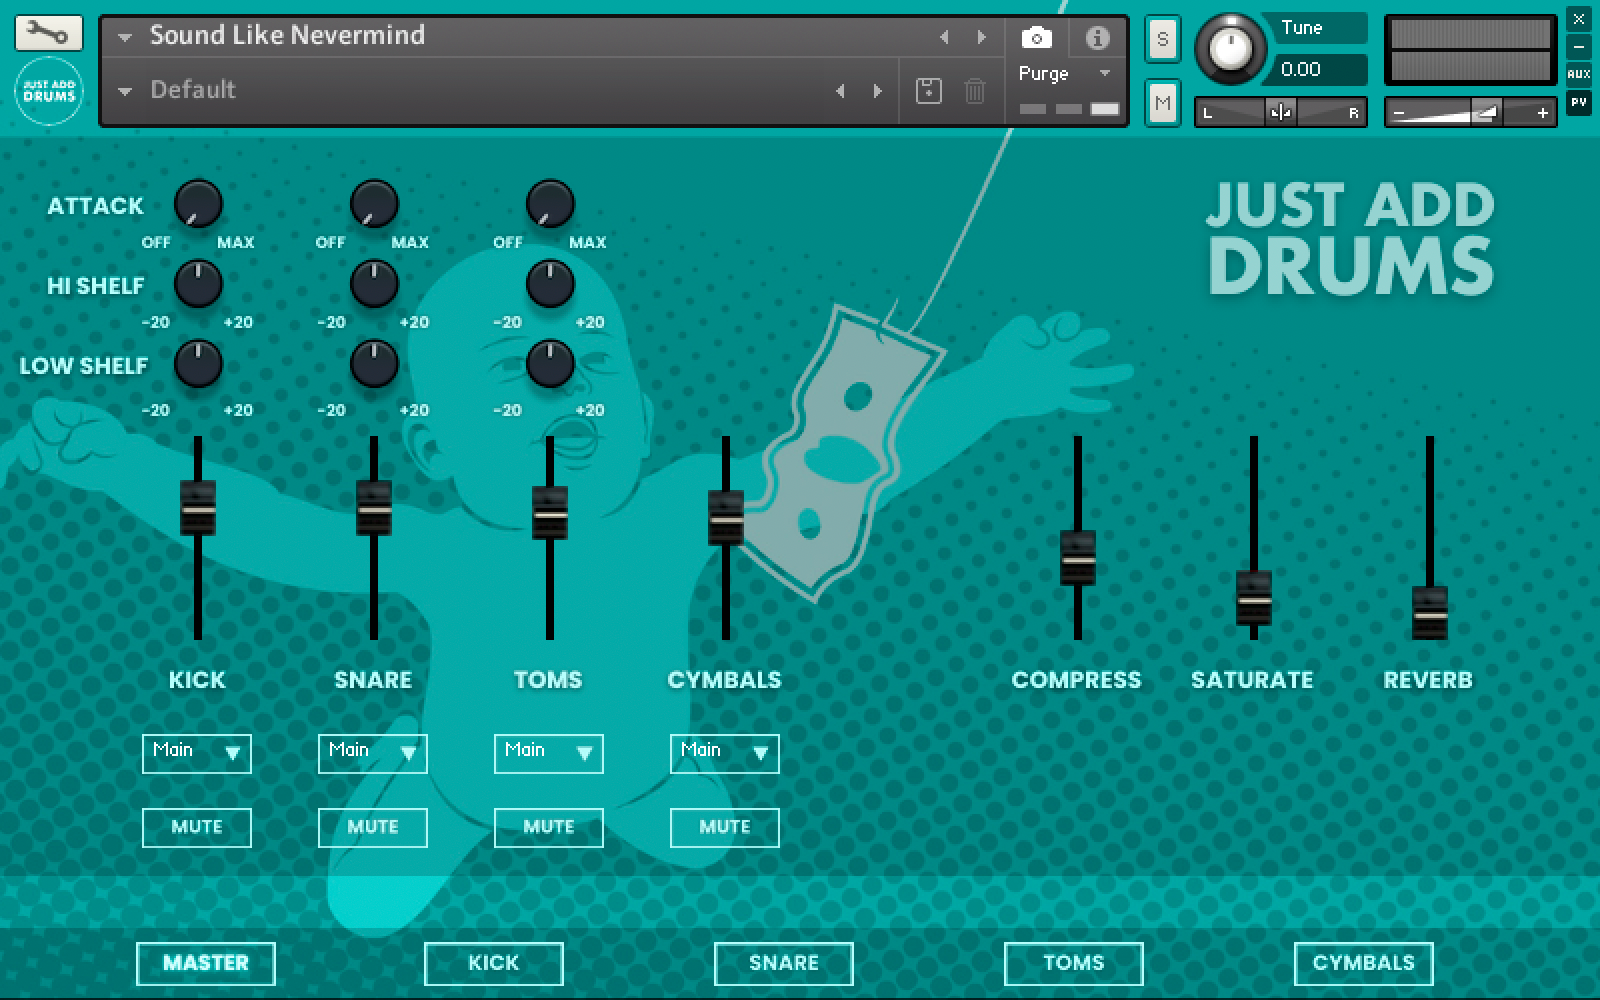Toggle the PV button
This screenshot has height=1000, width=1600.
1579,102
